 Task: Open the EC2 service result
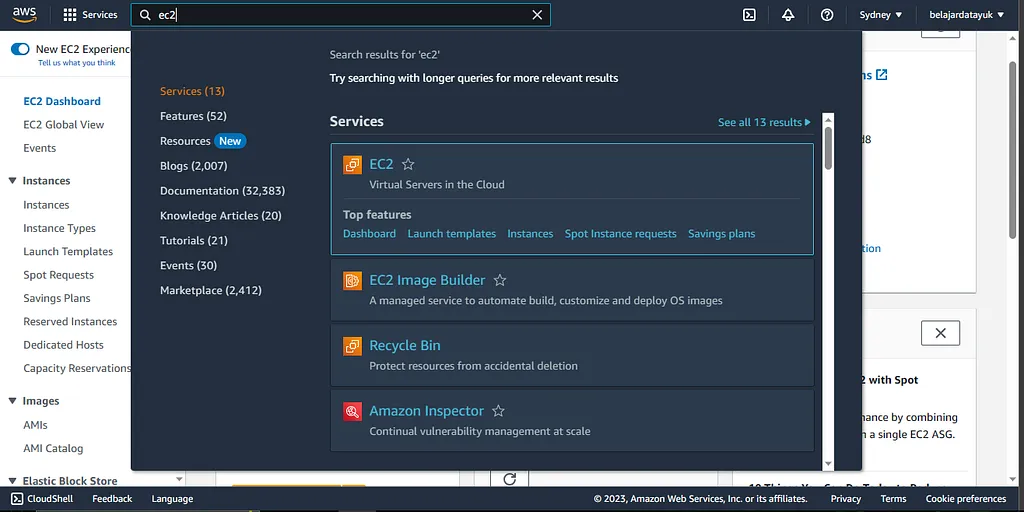381,164
